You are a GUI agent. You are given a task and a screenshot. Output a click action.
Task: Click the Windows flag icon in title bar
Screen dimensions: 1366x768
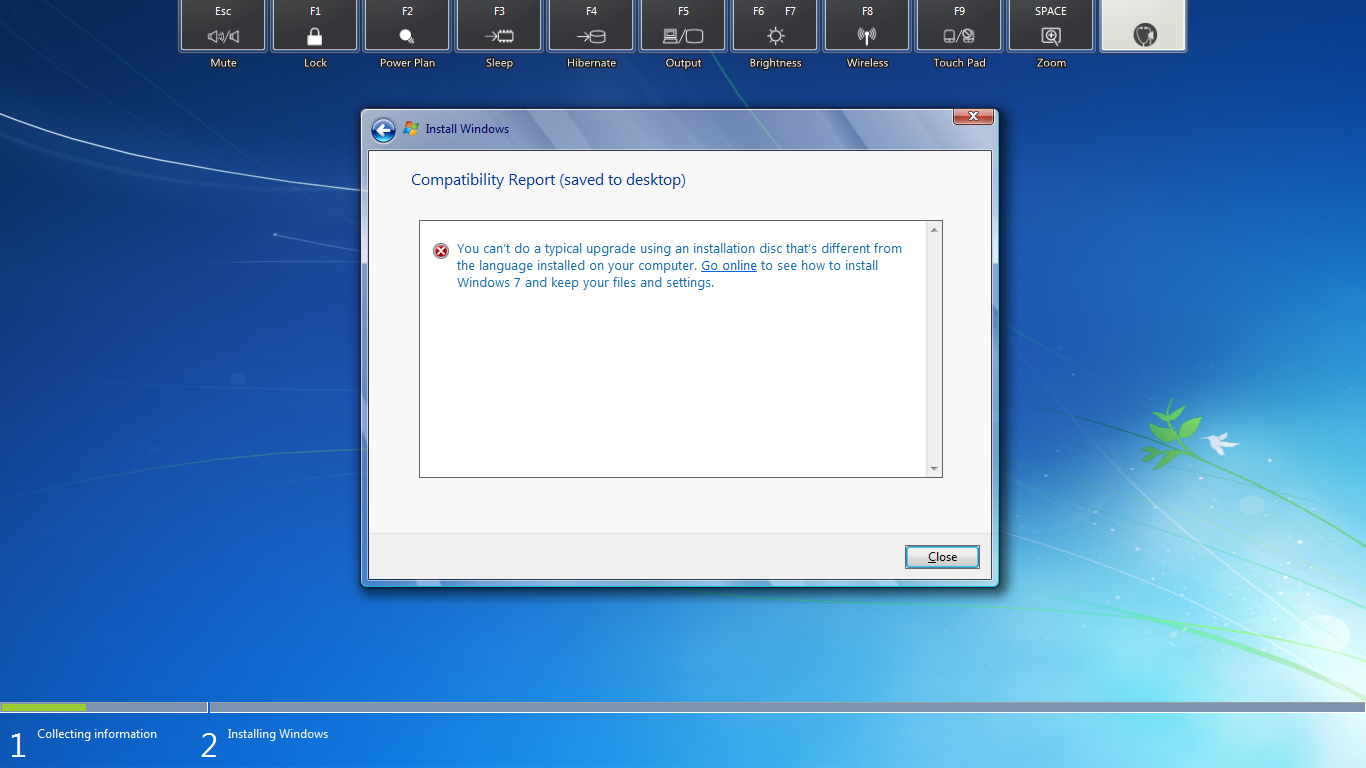411,129
